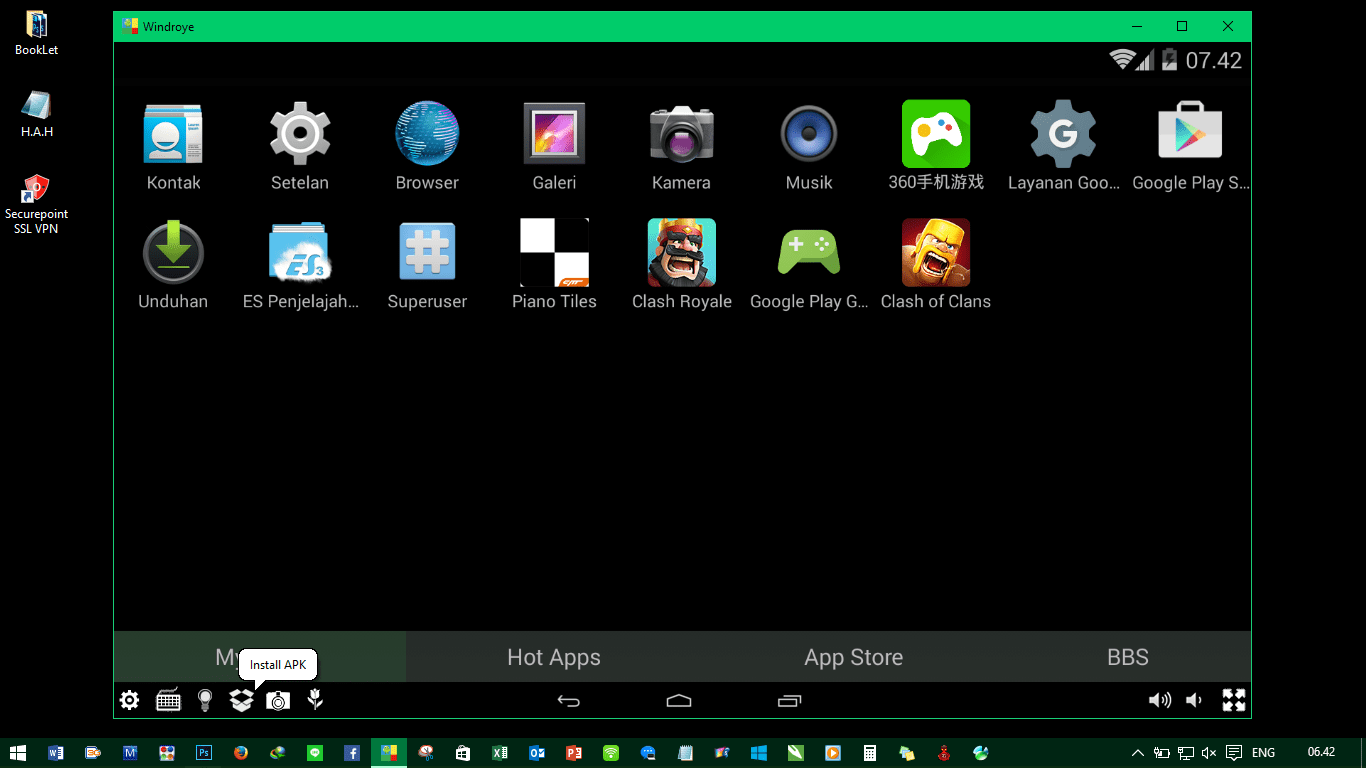Tap the Android back button
The height and width of the screenshot is (768, 1366).
[568, 701]
